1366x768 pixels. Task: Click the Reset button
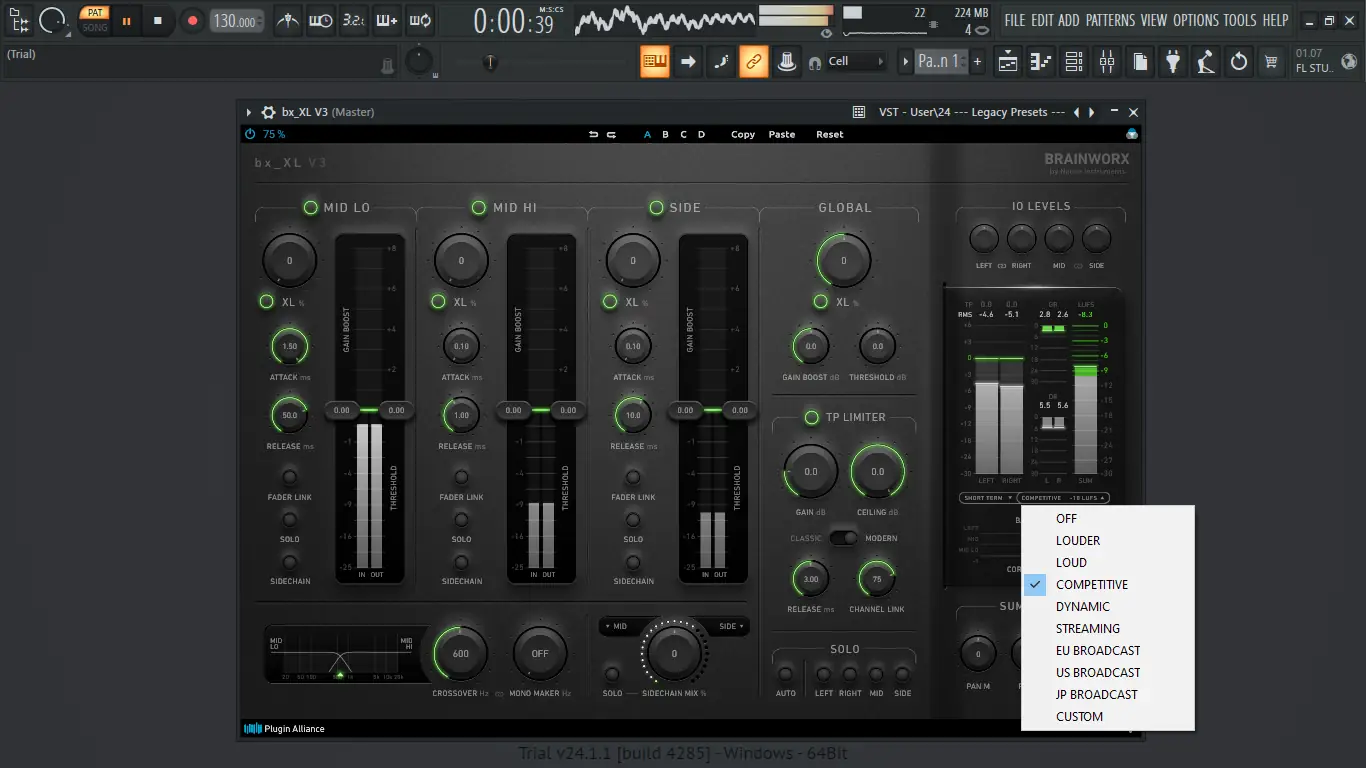click(829, 134)
